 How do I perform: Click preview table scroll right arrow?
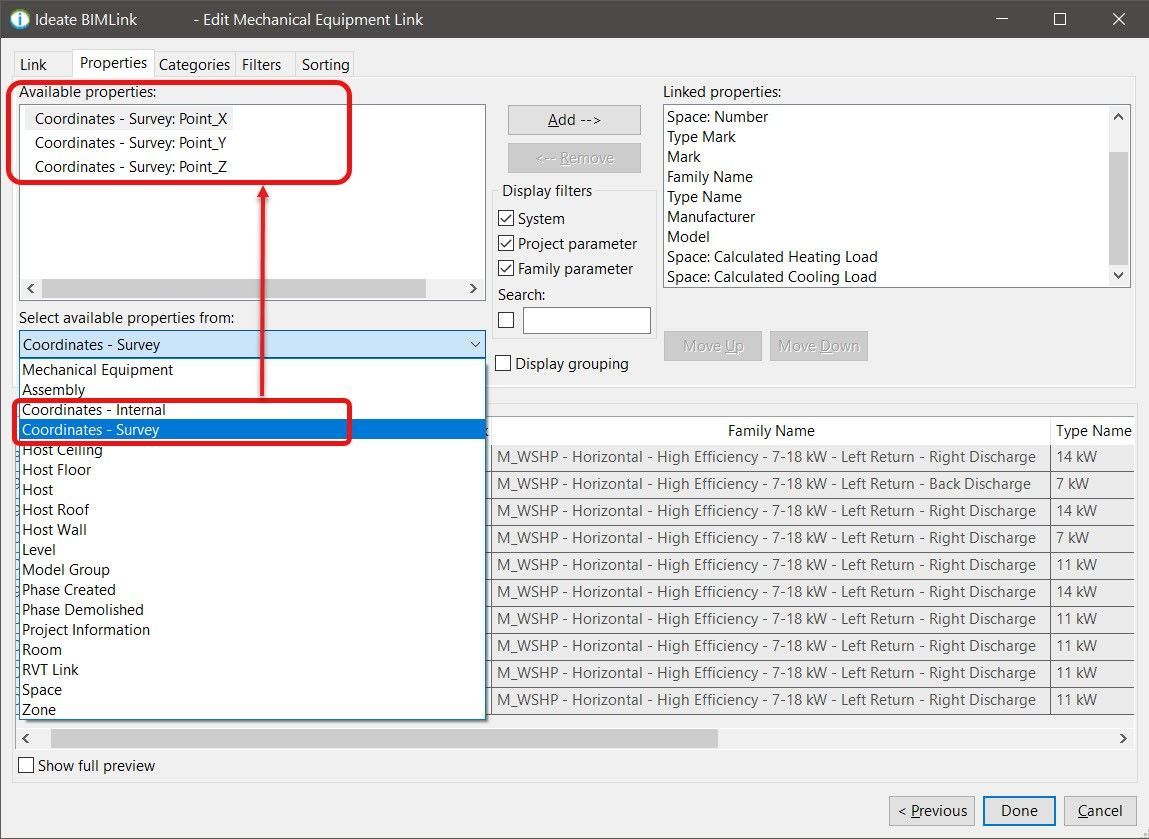pyautogui.click(x=1123, y=739)
